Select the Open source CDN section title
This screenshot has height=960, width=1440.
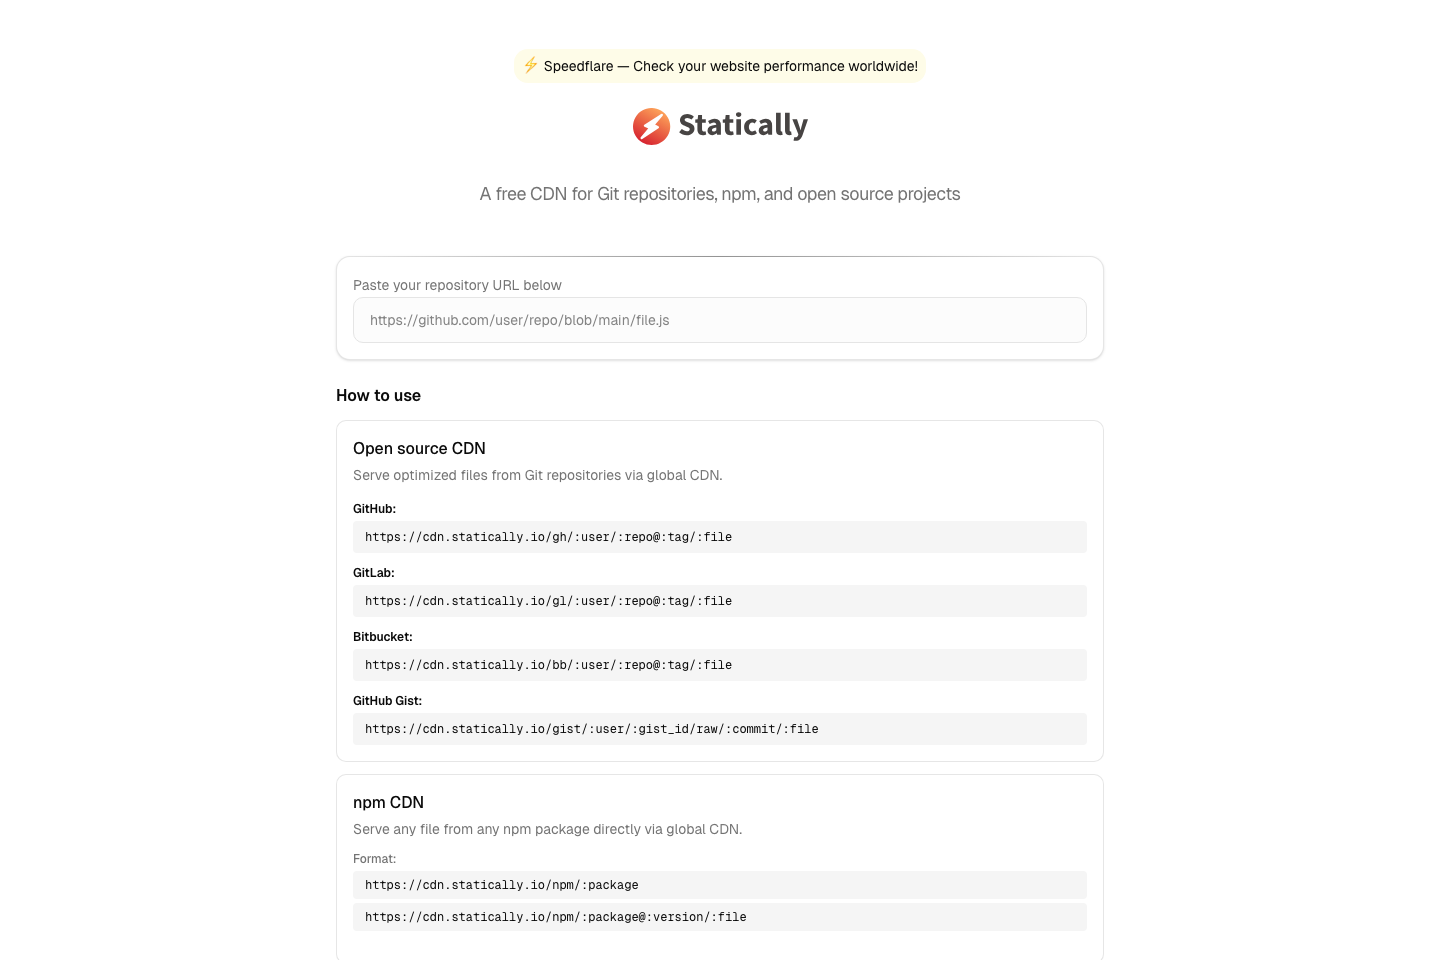tap(419, 448)
